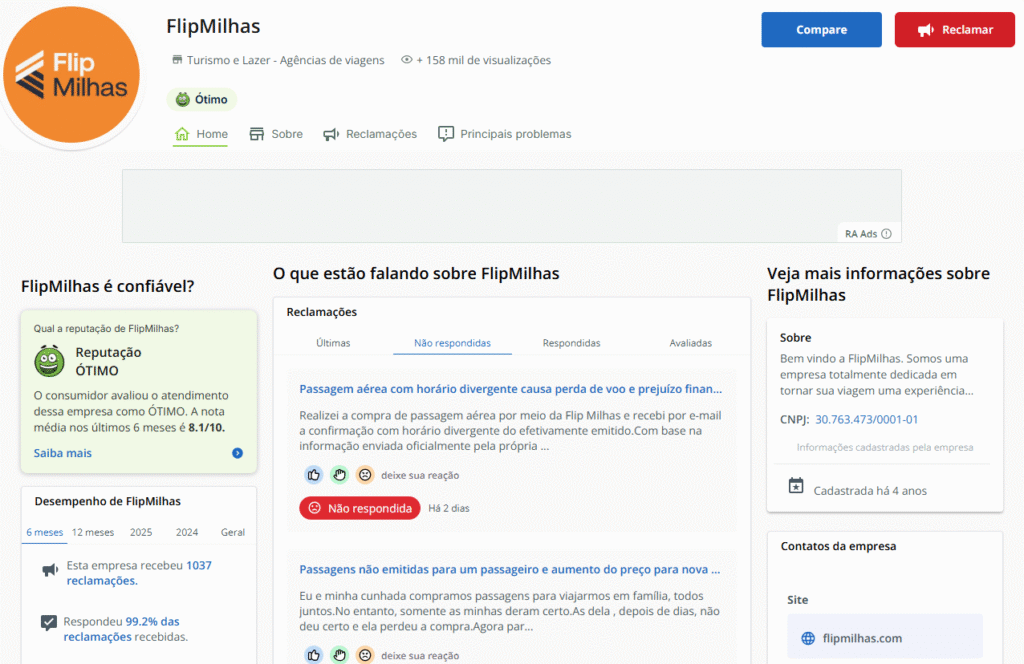The height and width of the screenshot is (664, 1024).
Task: Select the Respondidas complaints filter
Action: 571,343
